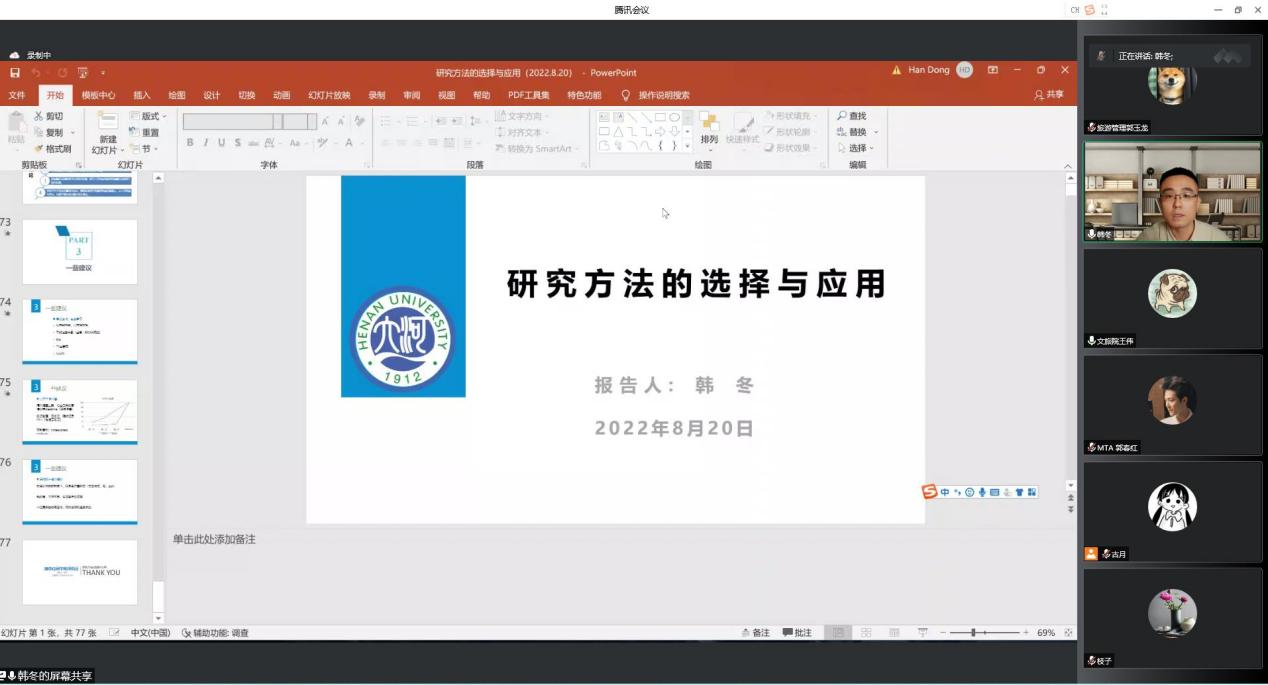1268x685 pixels.
Task: Click the fit slide to window icon
Action: click(1068, 633)
